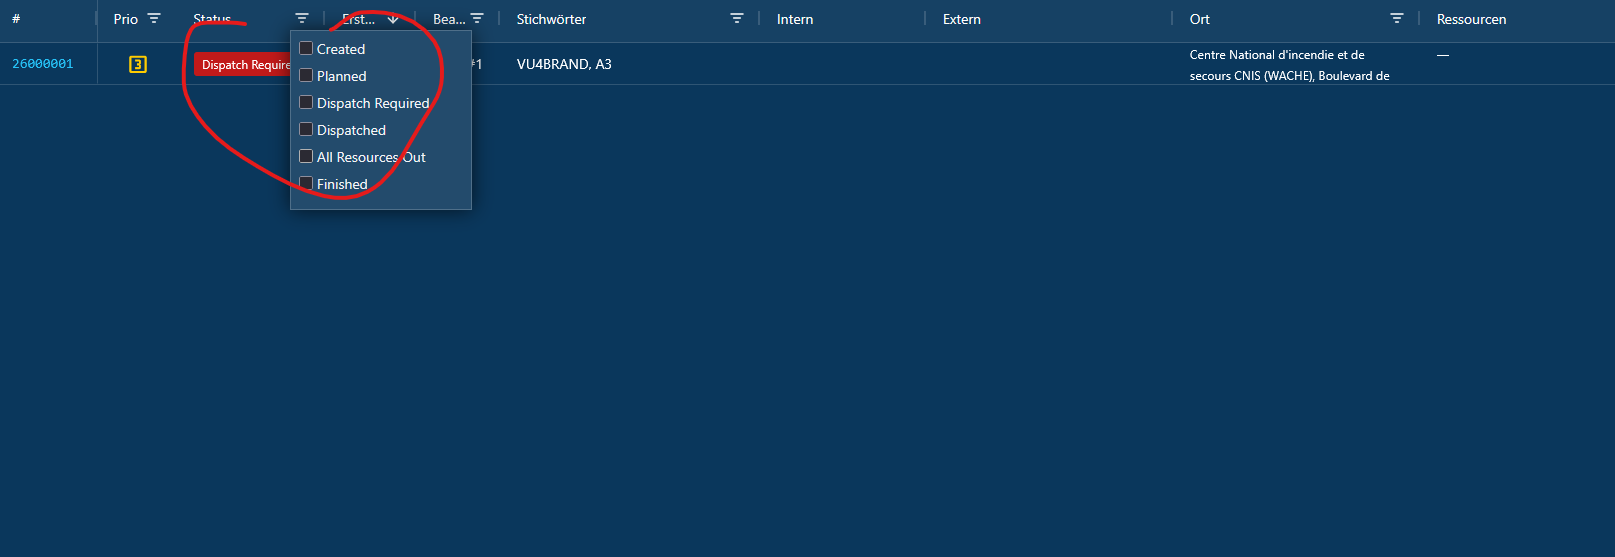Screen dimensions: 1615x557
Task: Click the Stichwörter column filter icon
Action: point(737,19)
